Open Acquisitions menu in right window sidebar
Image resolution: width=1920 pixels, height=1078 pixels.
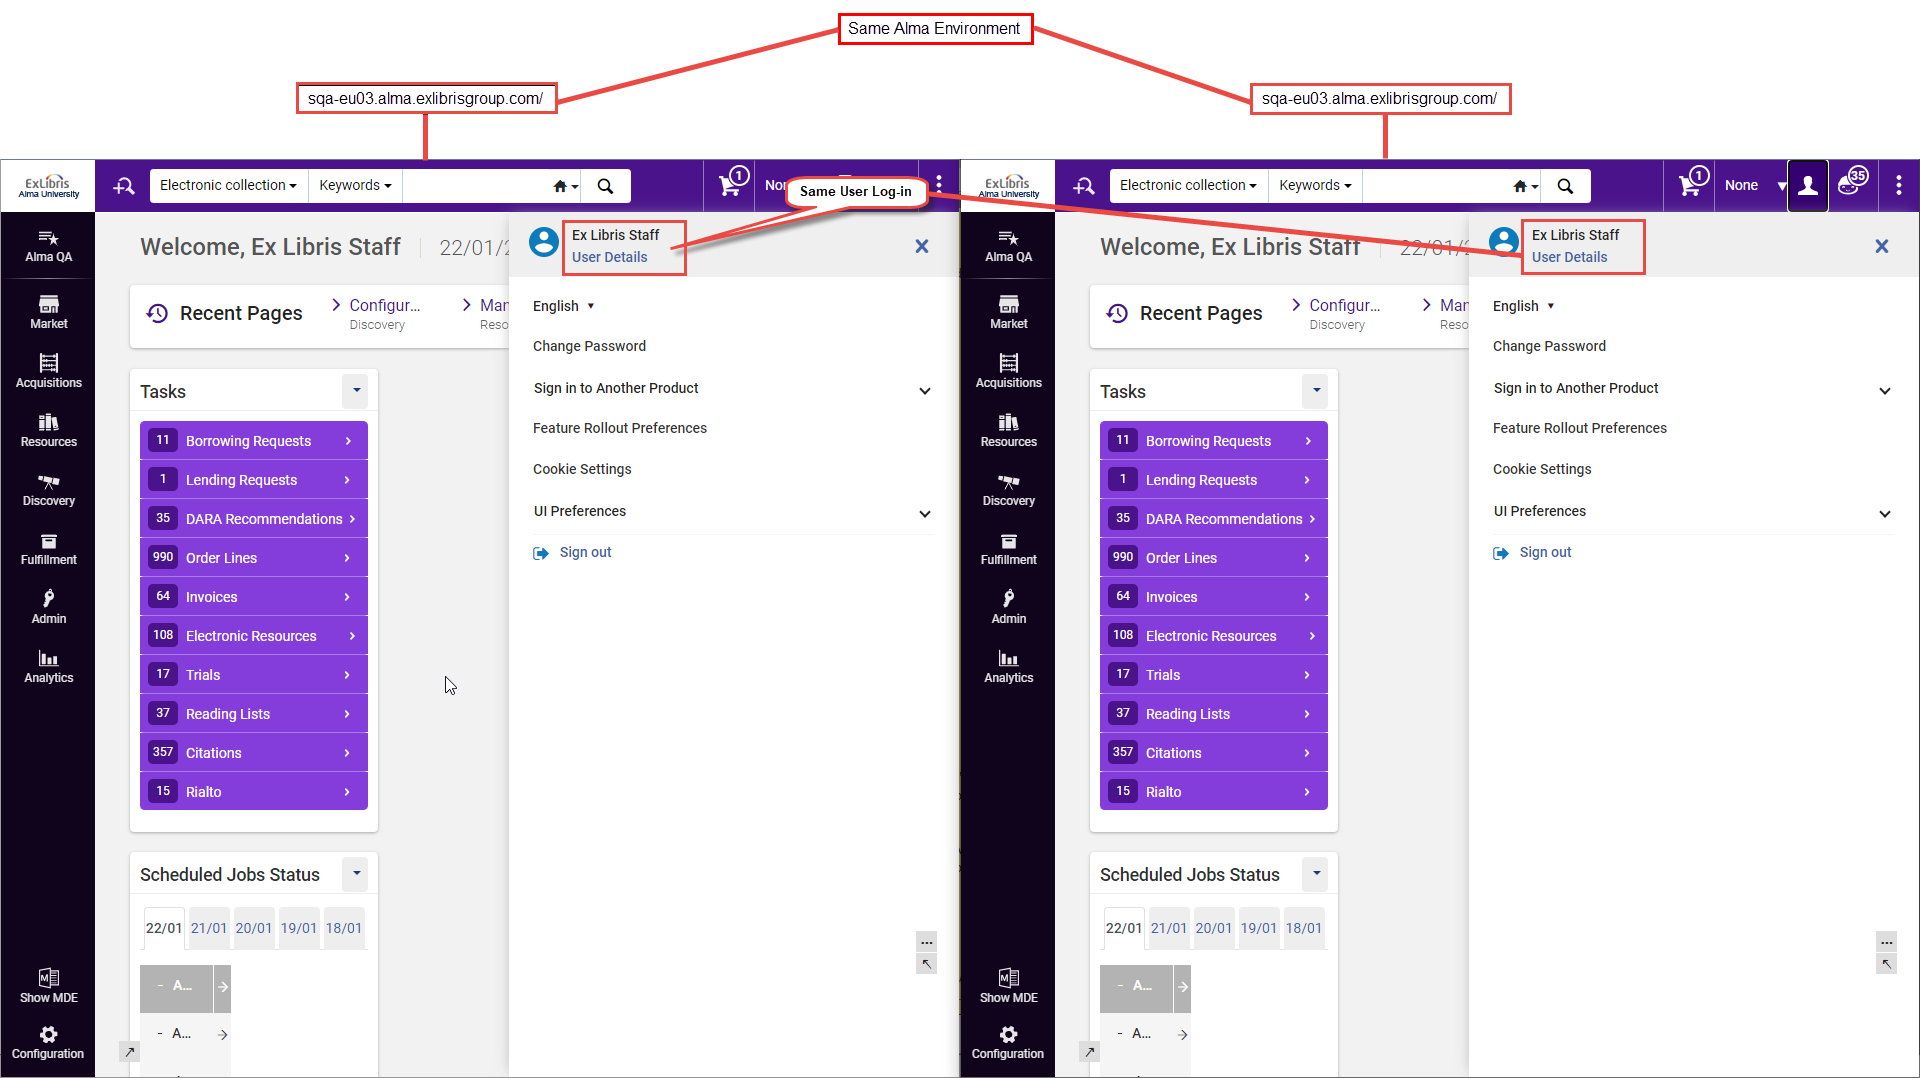click(1008, 371)
